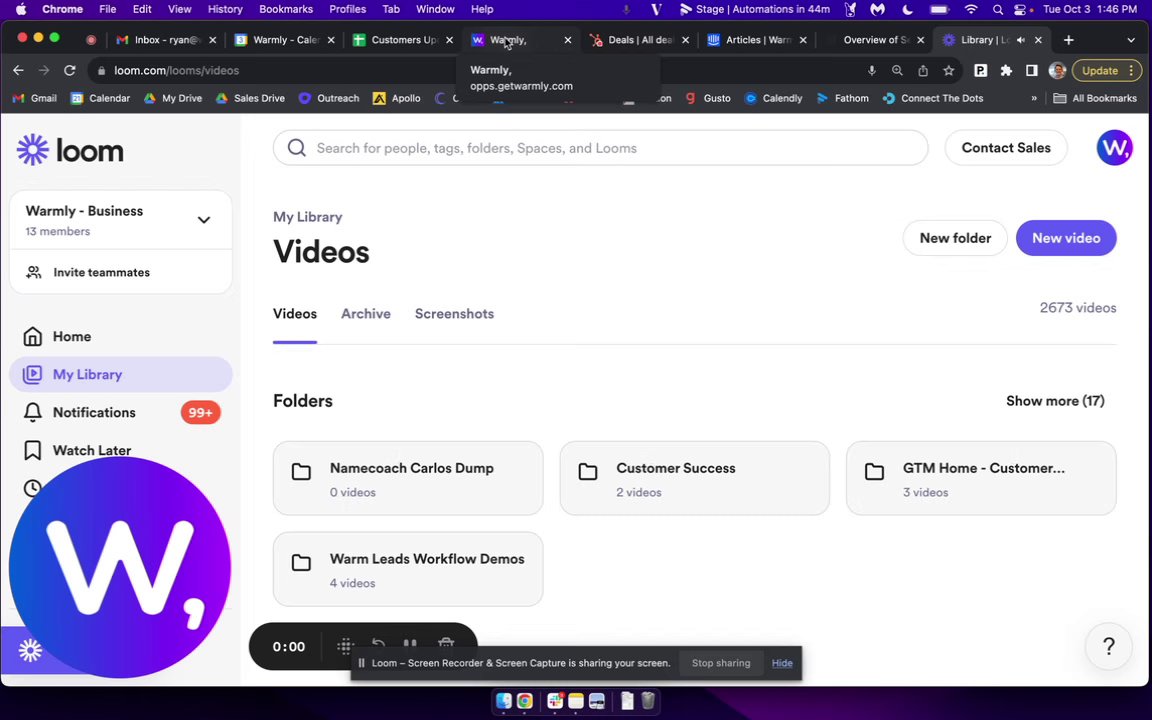
Task: Switch to Deals browser tab
Action: 639,40
